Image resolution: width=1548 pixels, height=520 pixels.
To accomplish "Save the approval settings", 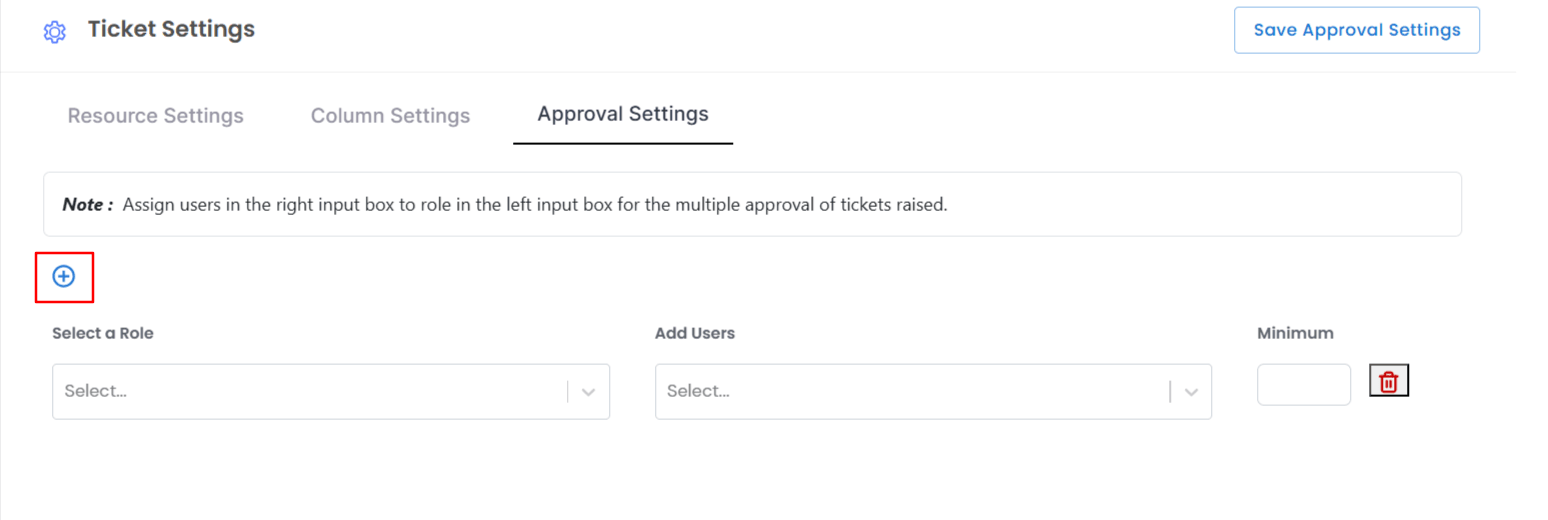I will 1356,30.
